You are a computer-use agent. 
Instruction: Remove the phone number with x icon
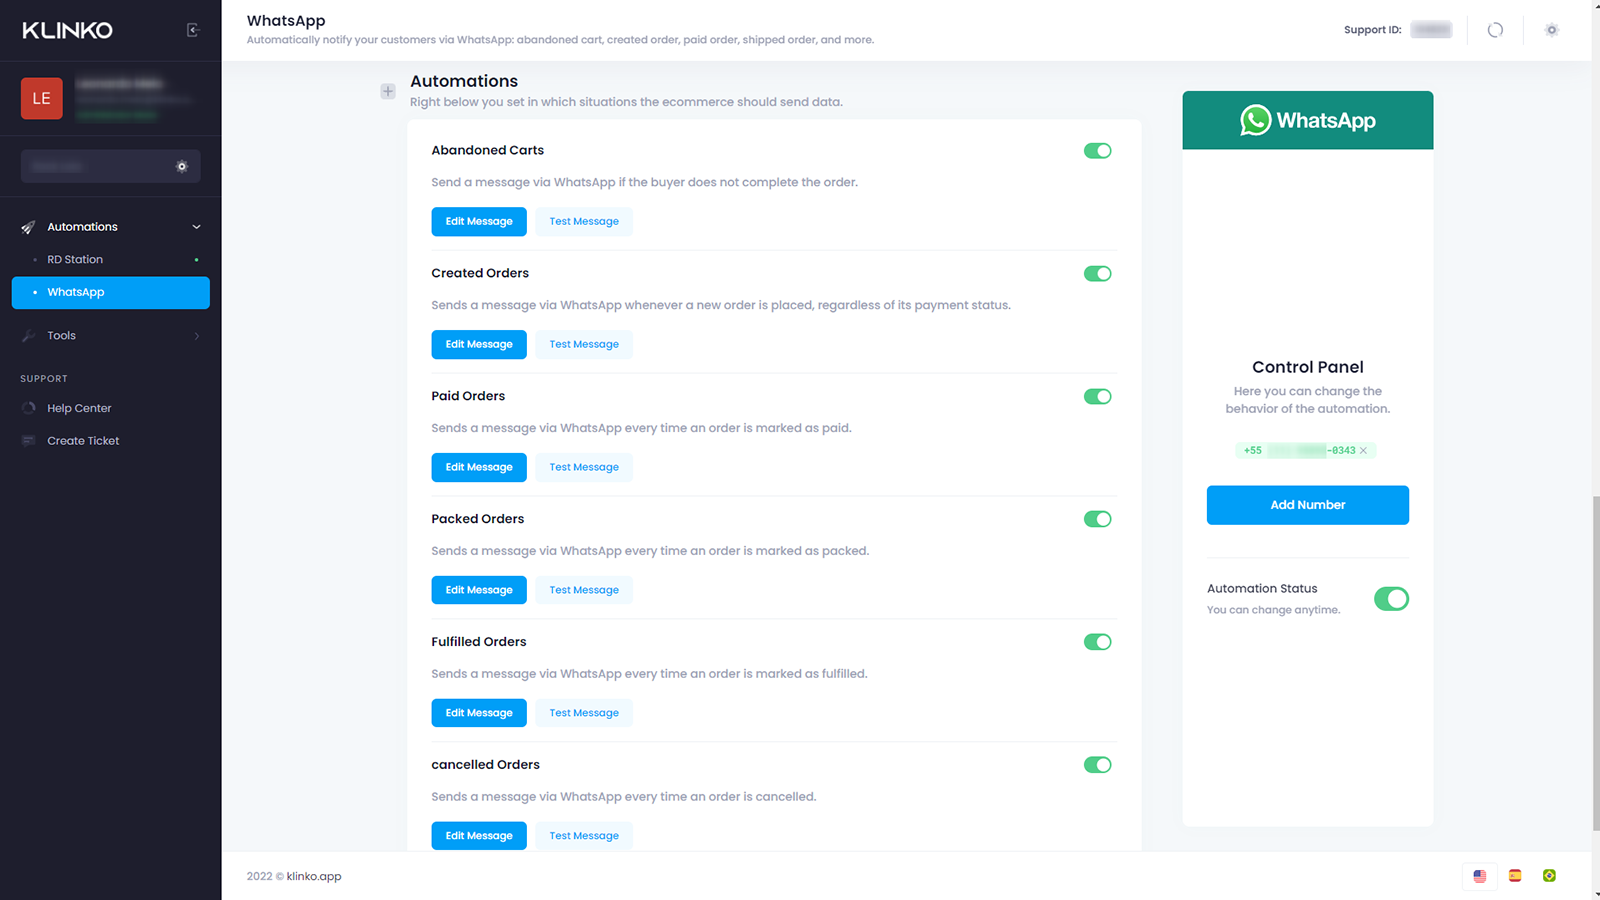pos(1363,451)
